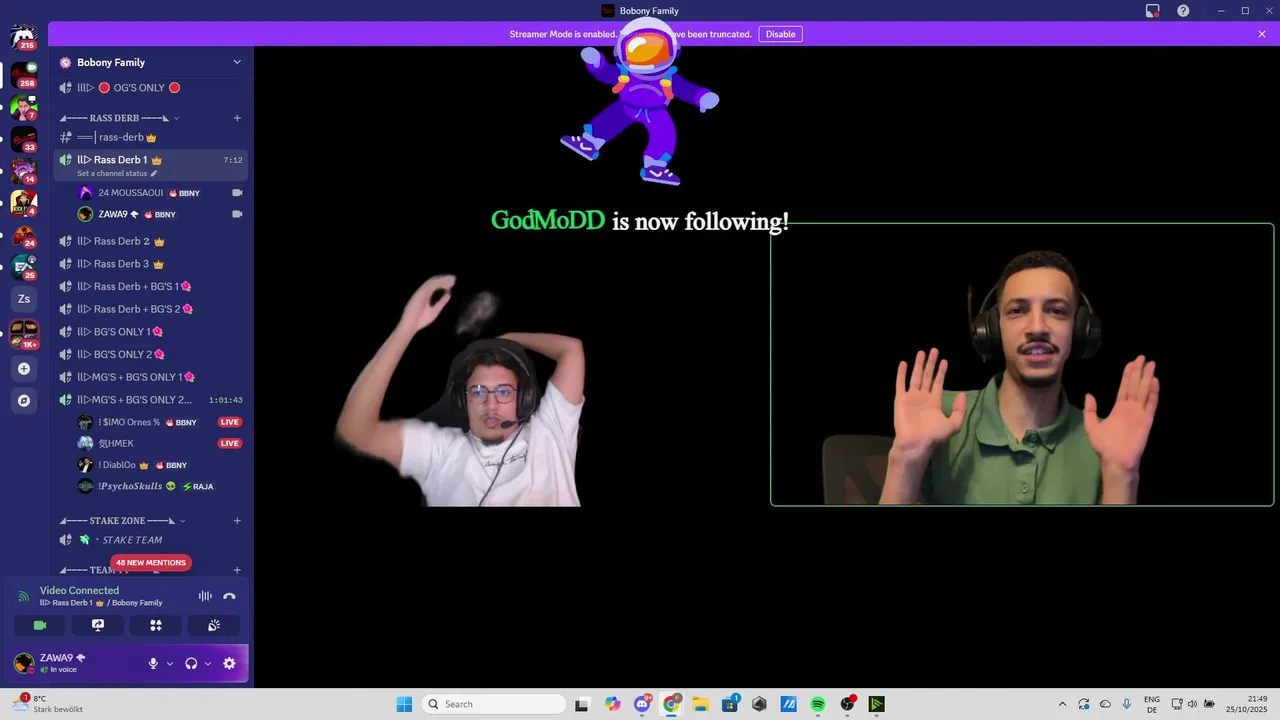Image resolution: width=1280 pixels, height=720 pixels.
Task: Click the taskbar Search box
Action: [x=494, y=704]
